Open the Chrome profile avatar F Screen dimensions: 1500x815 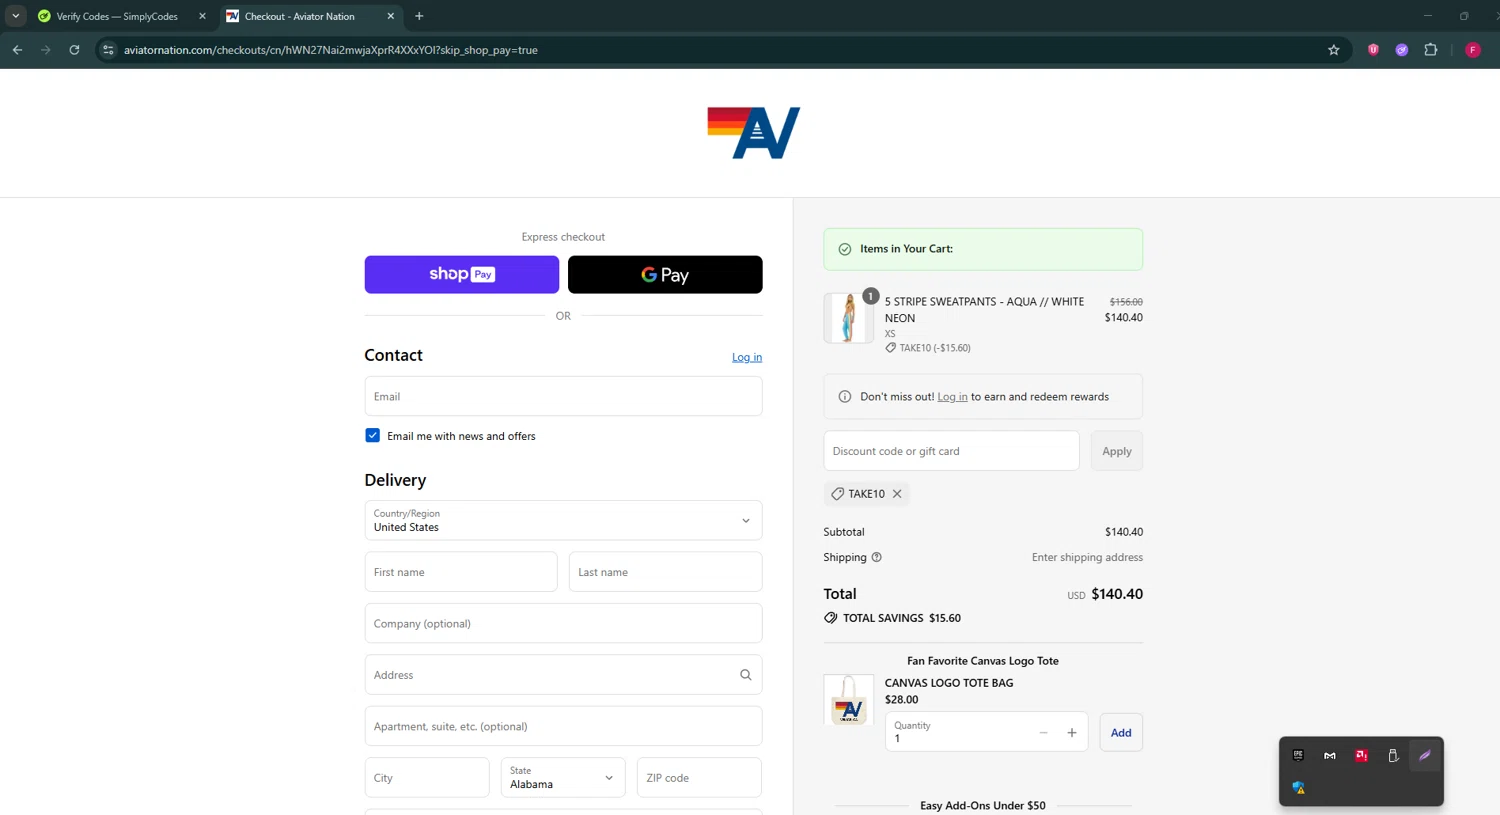1473,50
